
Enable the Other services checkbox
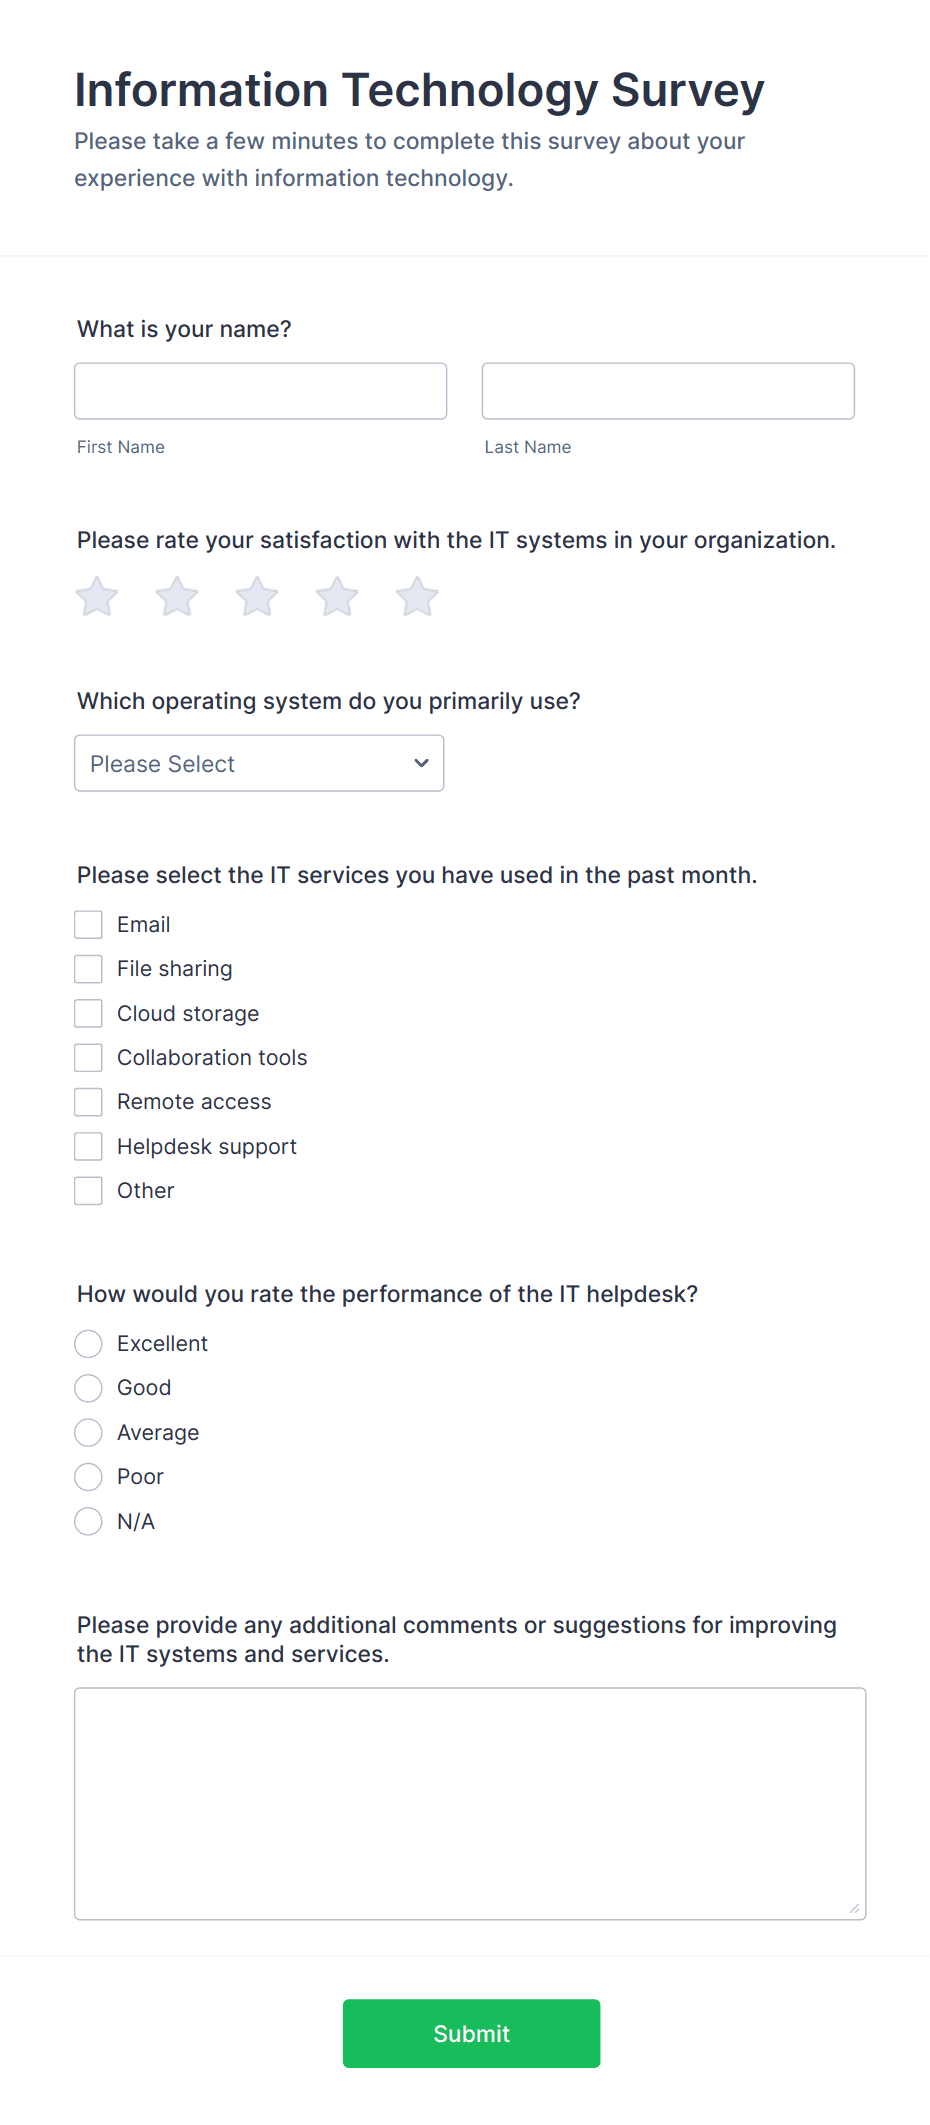(88, 1190)
